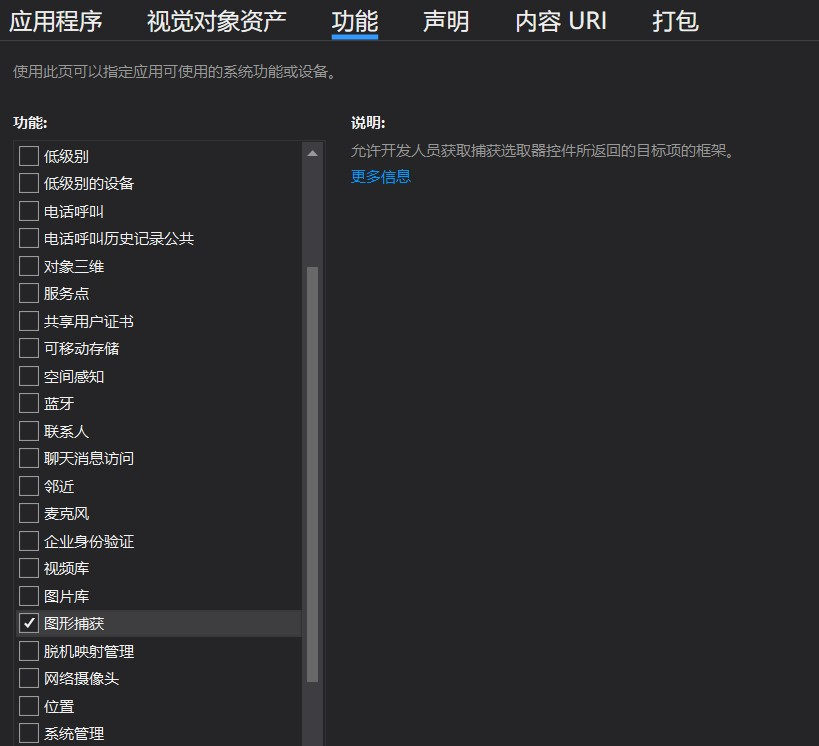Enable the 低级别 capability checkbox
819x746 pixels.
click(29, 156)
